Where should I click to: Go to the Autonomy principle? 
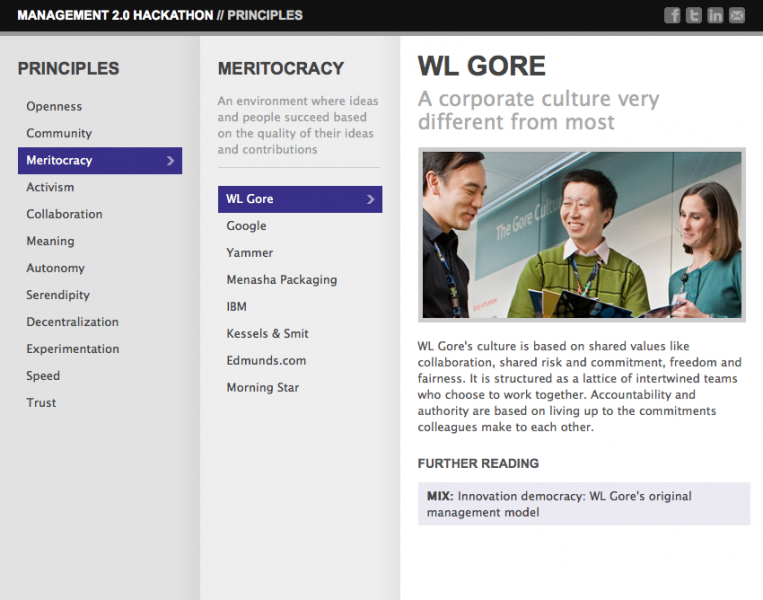pos(55,268)
